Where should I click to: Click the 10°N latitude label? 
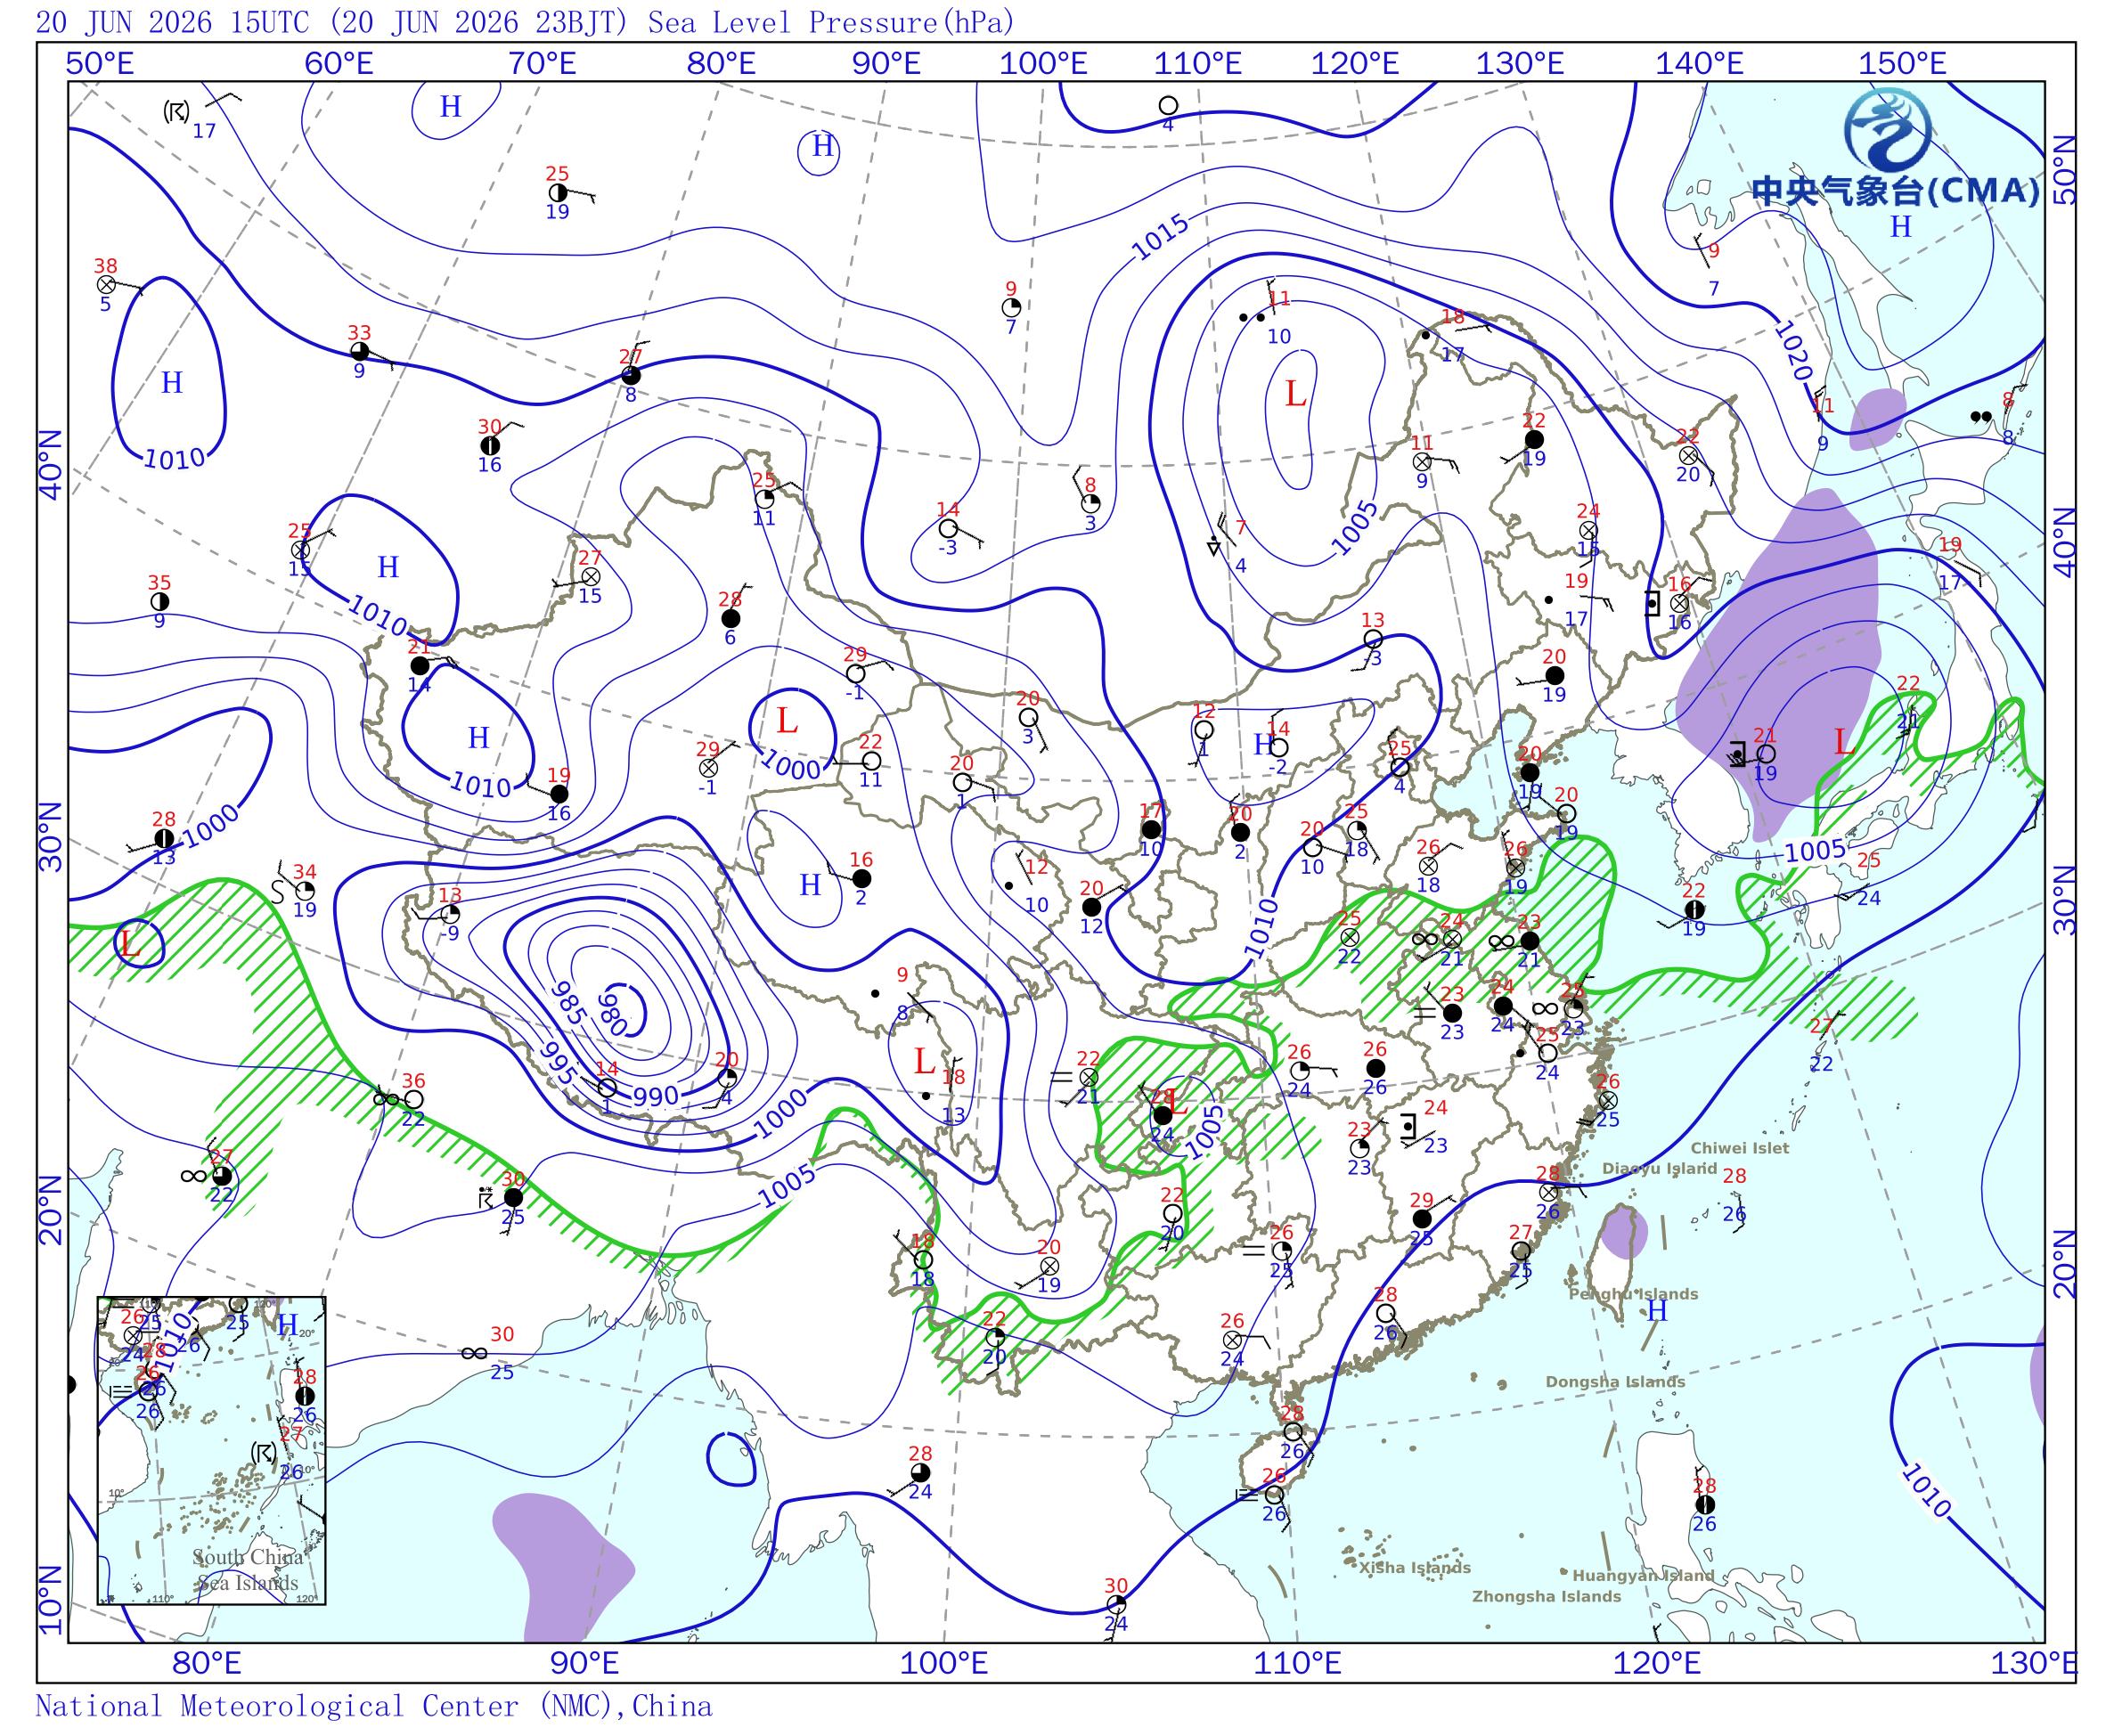51,1601
